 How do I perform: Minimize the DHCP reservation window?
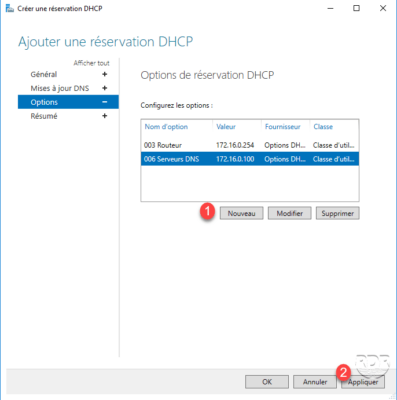click(330, 8)
